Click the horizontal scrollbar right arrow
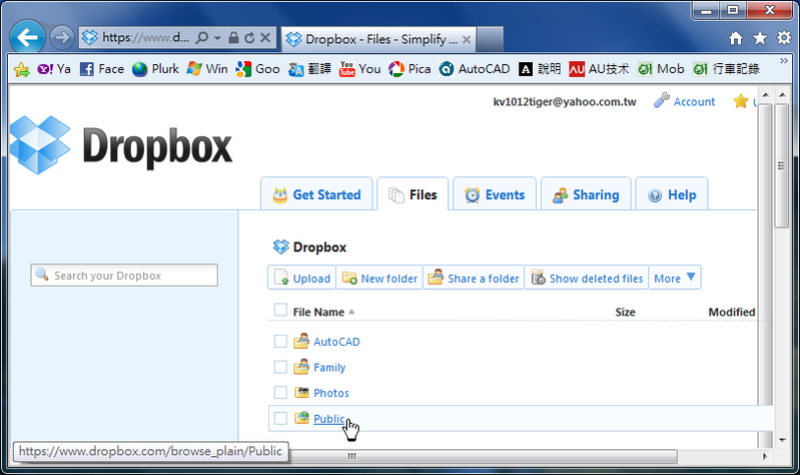 (x=764, y=456)
